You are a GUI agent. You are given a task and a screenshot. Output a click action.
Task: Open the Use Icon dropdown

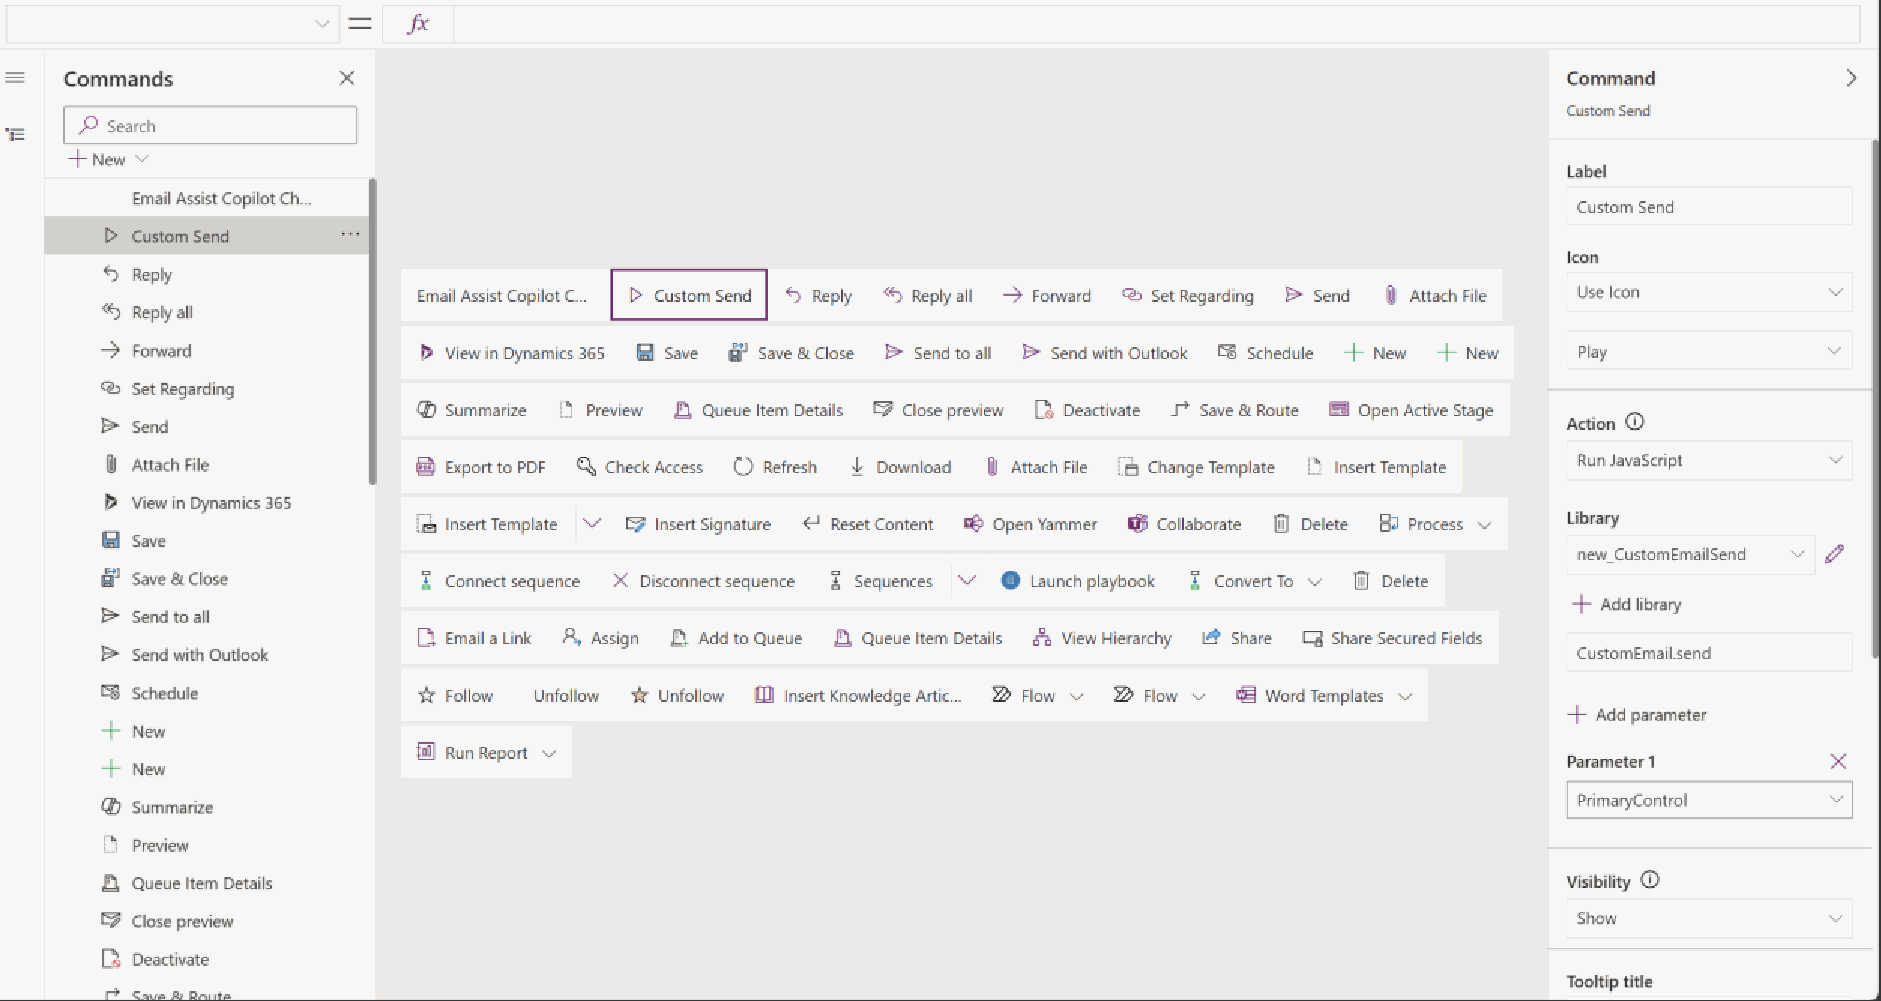tap(1709, 292)
